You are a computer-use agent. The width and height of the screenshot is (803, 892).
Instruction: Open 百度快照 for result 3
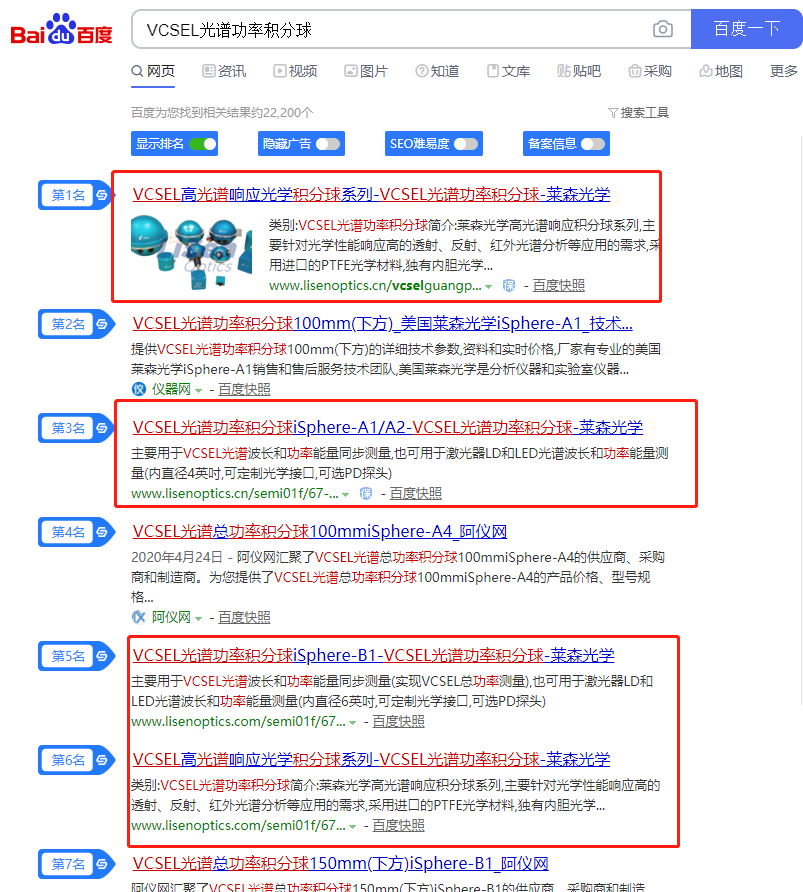click(x=416, y=494)
